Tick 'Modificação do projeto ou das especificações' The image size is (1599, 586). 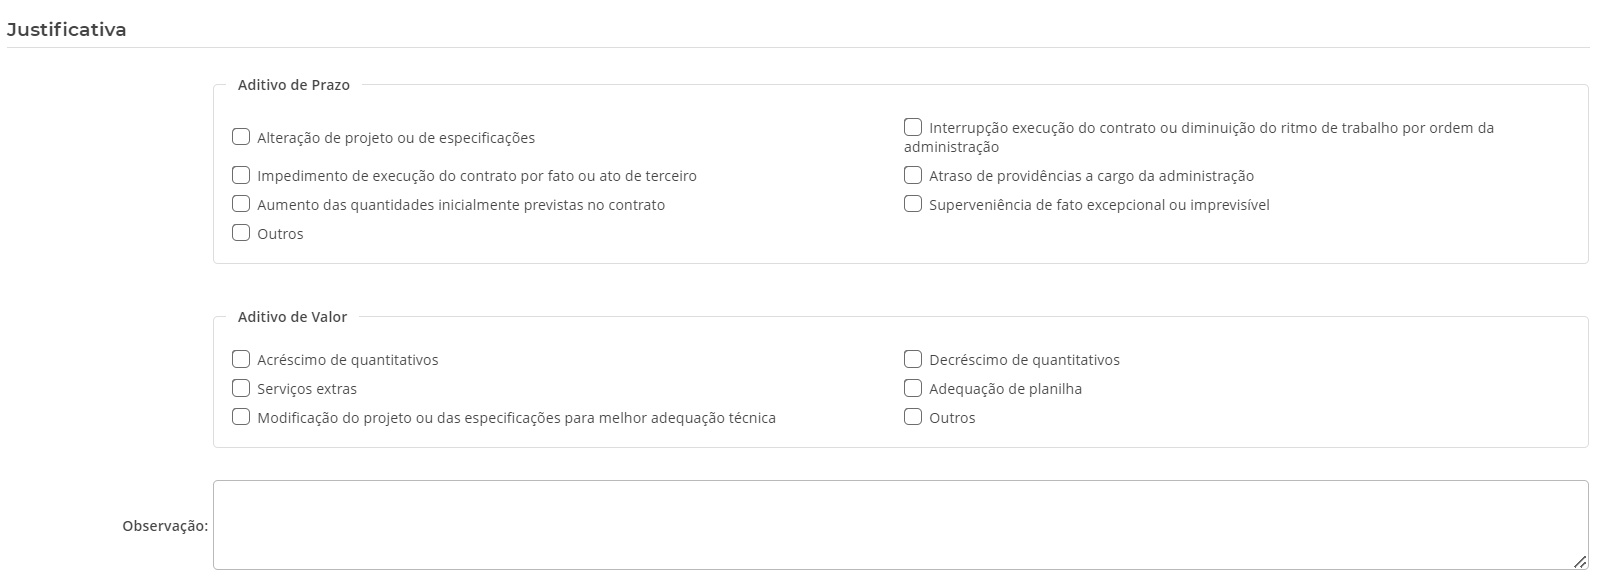[x=241, y=417]
